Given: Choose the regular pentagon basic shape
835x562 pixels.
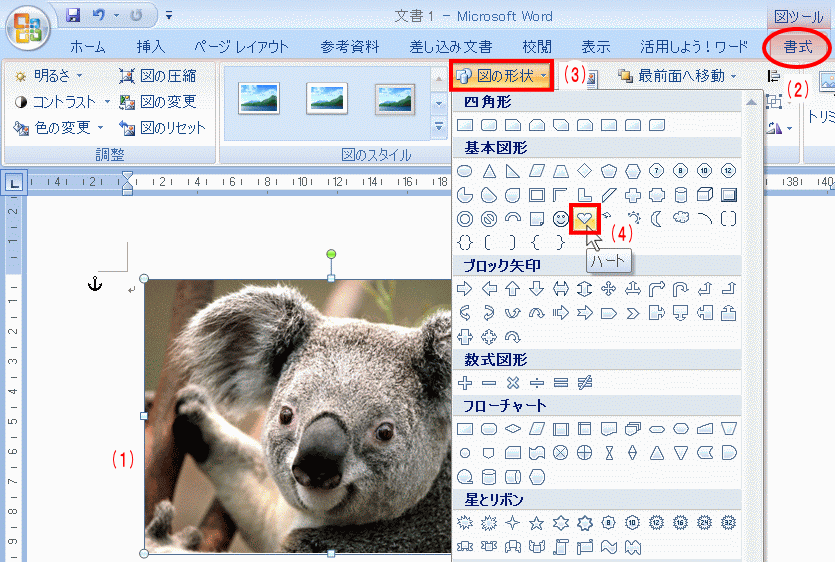Looking at the screenshot, I should 608,171.
